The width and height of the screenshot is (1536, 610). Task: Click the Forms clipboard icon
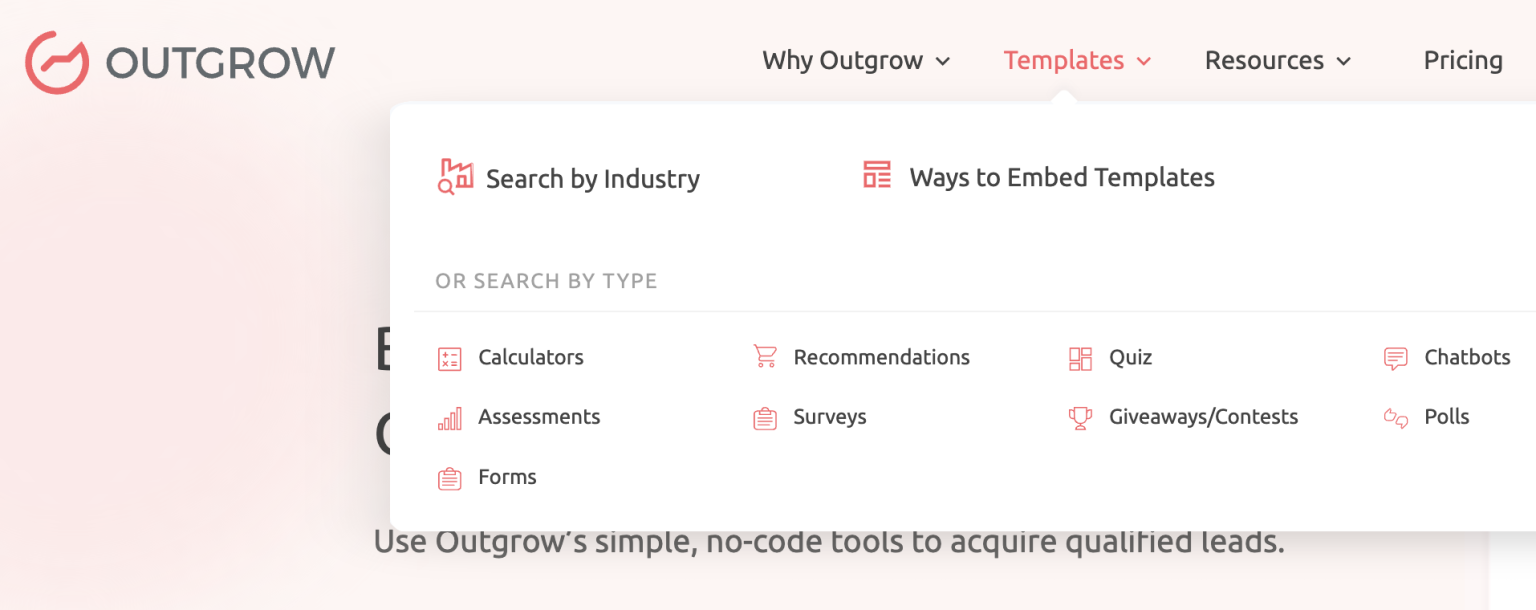click(x=449, y=478)
